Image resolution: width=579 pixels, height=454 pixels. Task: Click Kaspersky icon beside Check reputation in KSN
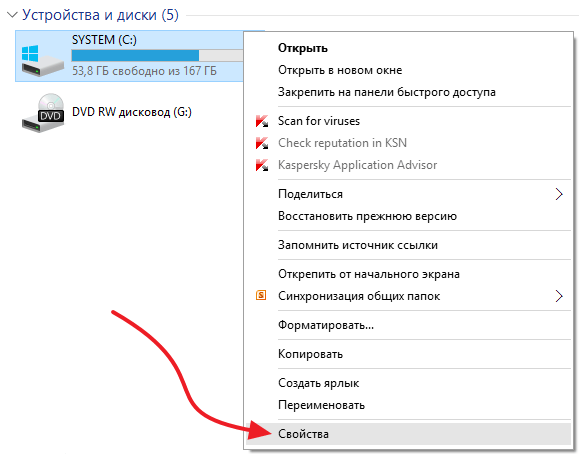tap(262, 143)
